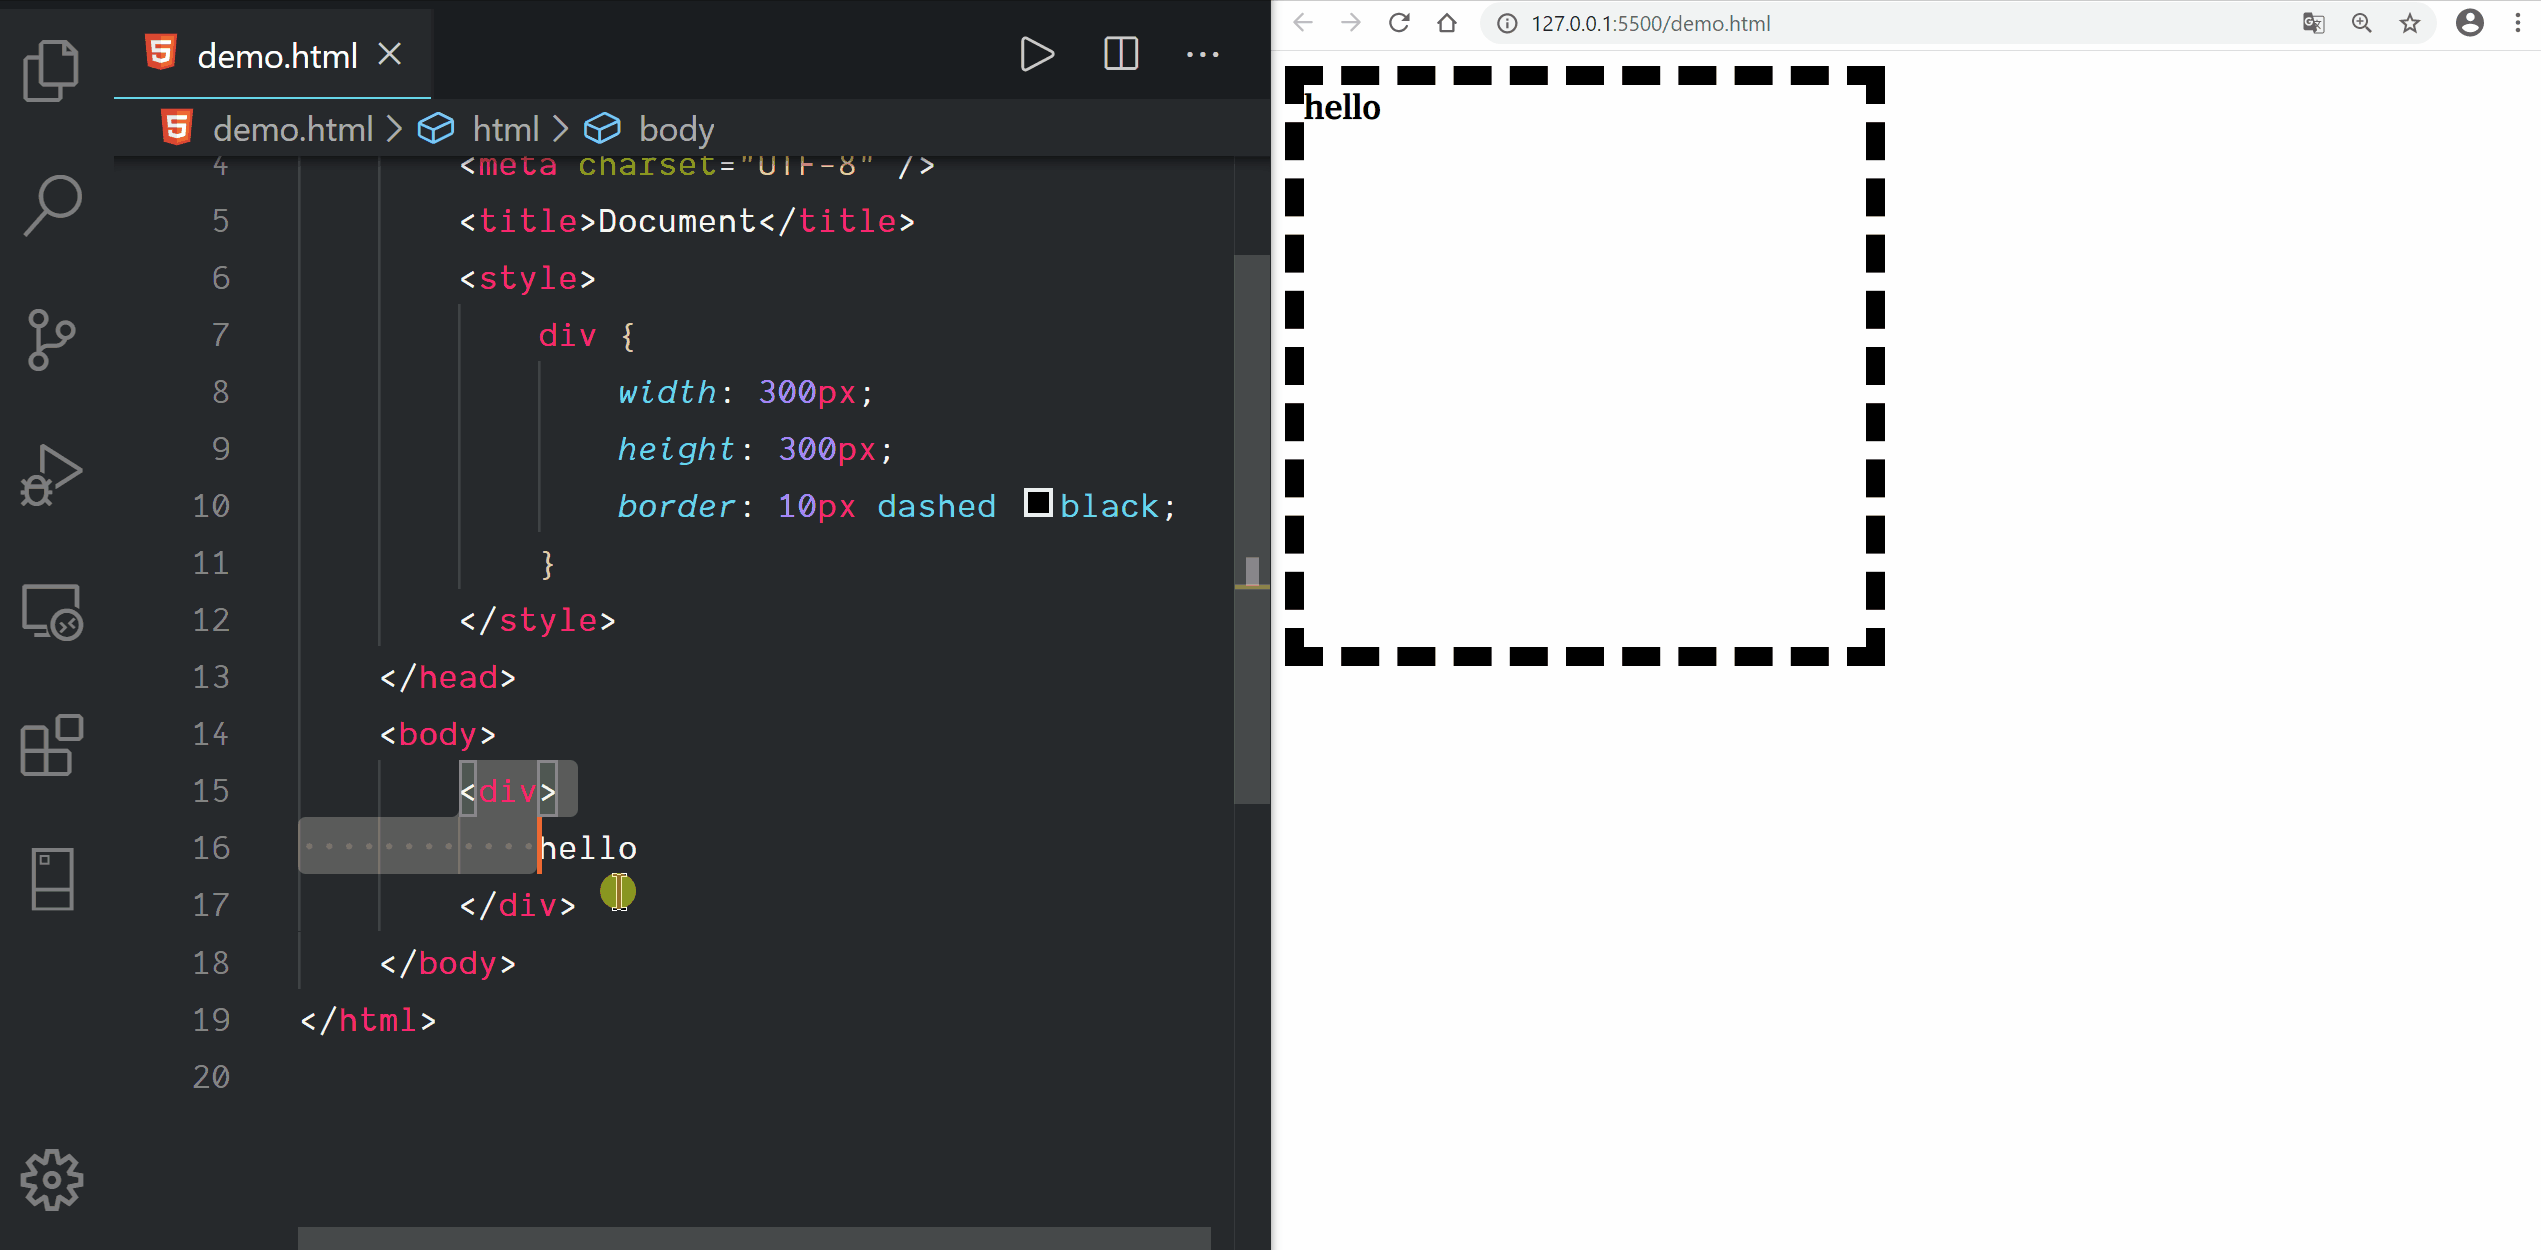This screenshot has height=1250, width=2541.
Task: Click the browser address bar URL
Action: point(1650,23)
